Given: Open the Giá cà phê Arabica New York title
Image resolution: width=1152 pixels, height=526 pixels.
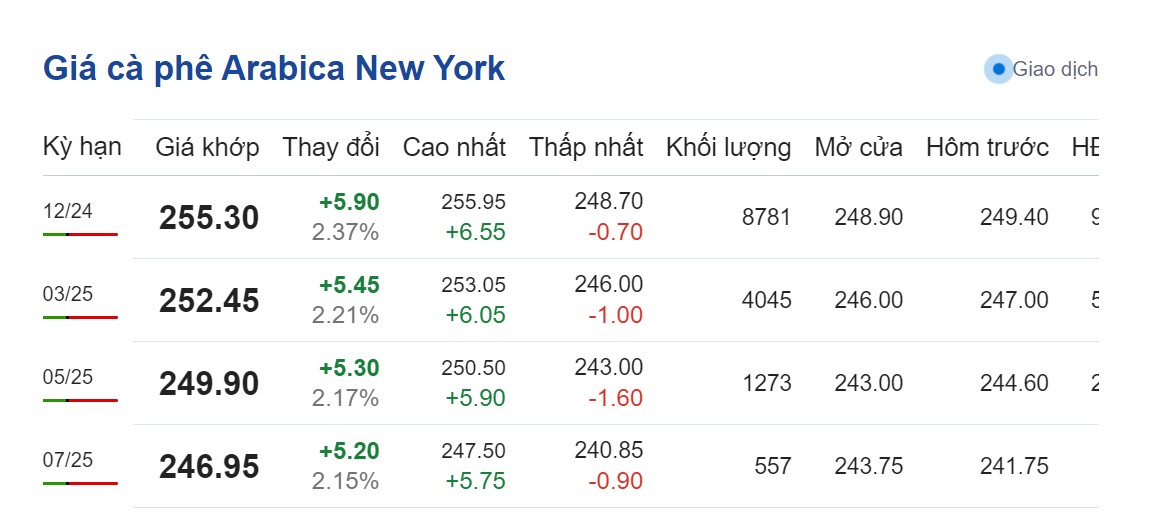Looking at the screenshot, I should coord(274,68).
